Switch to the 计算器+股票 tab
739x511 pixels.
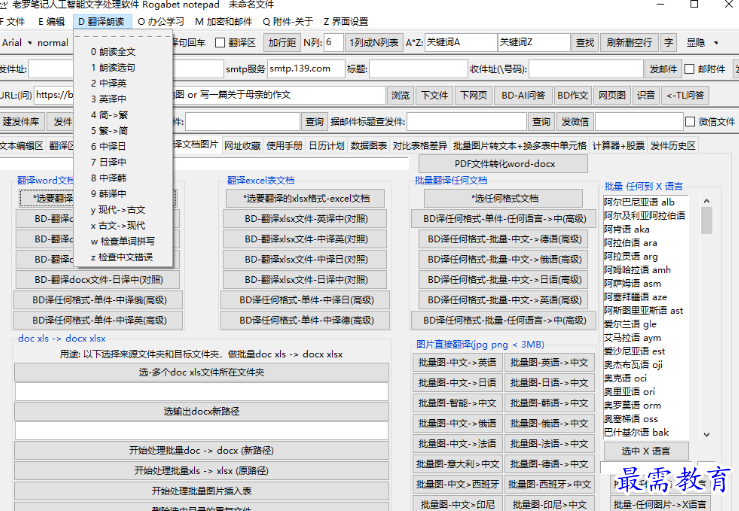click(x=618, y=146)
